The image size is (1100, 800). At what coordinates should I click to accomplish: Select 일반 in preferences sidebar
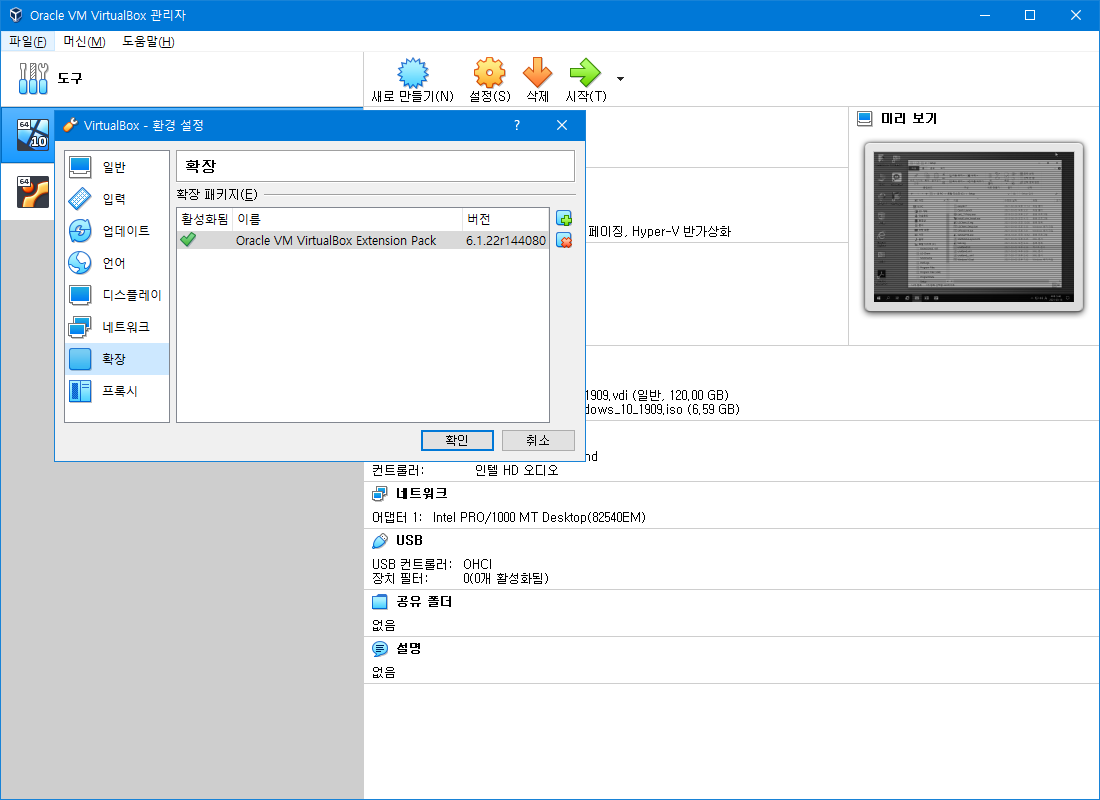point(116,167)
